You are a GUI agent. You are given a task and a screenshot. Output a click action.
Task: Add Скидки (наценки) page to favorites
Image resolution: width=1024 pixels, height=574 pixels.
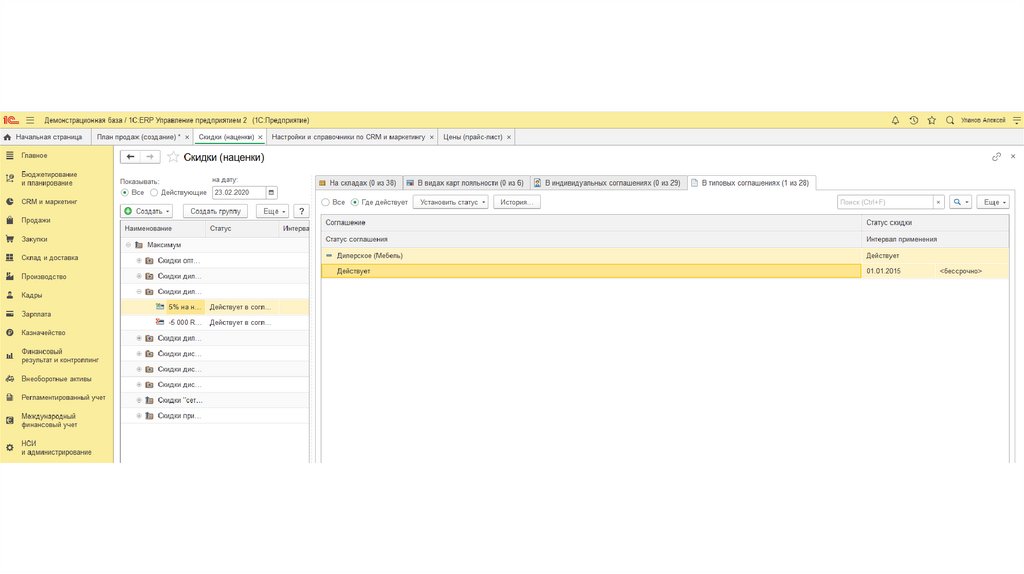(173, 157)
